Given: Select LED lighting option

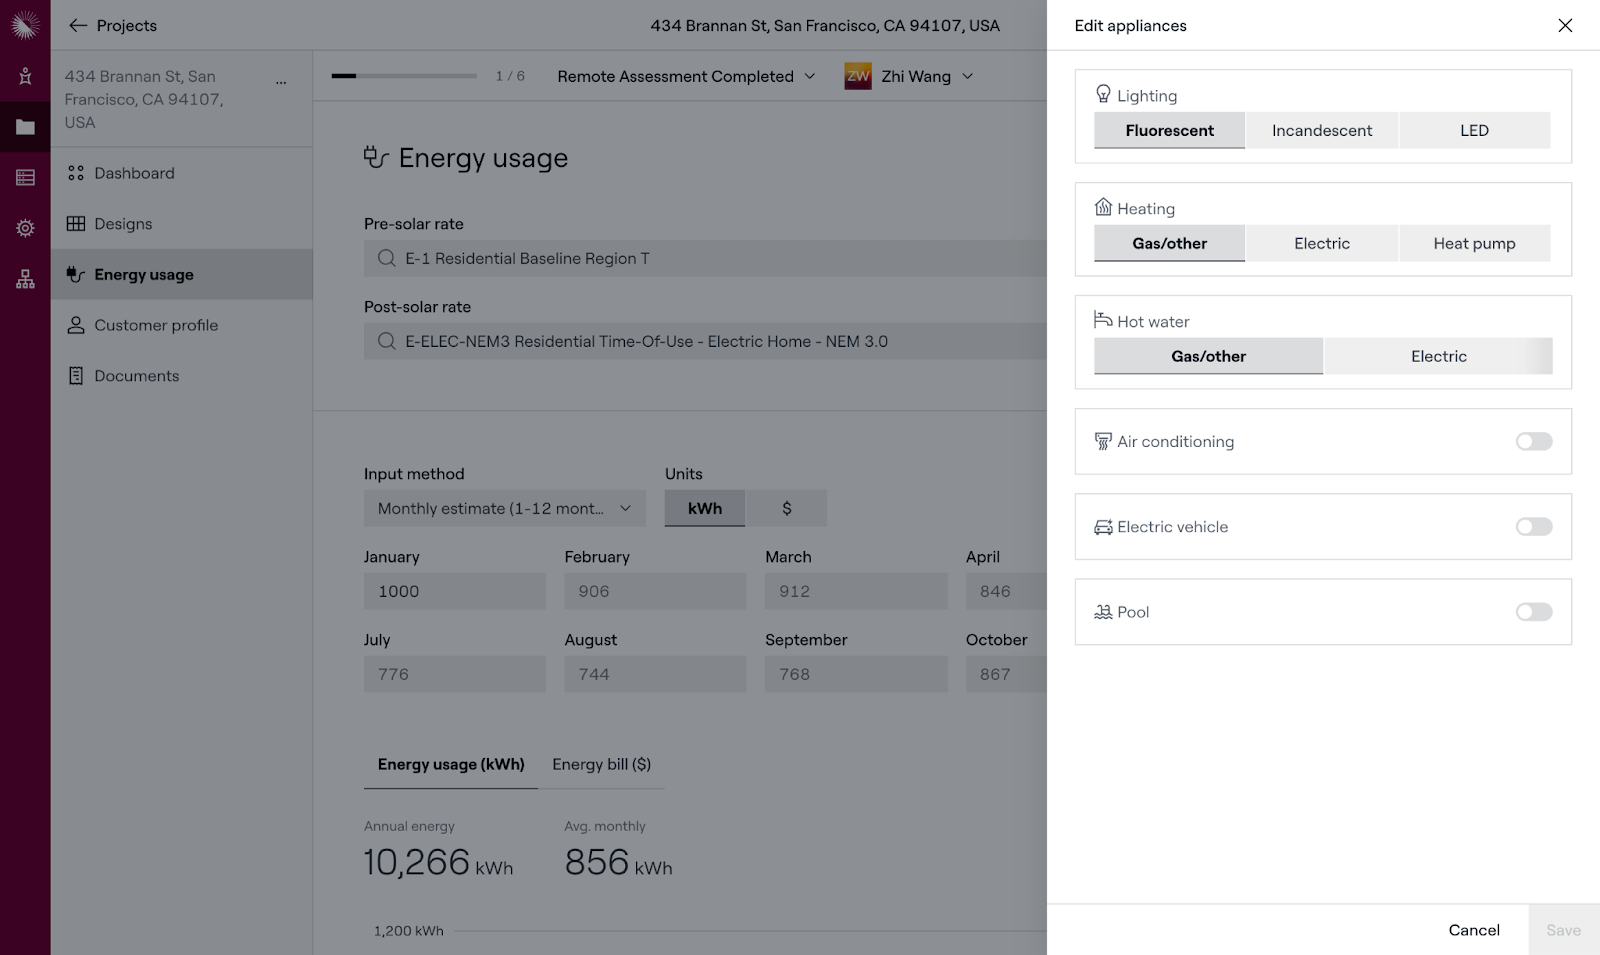Looking at the screenshot, I should [1474, 131].
